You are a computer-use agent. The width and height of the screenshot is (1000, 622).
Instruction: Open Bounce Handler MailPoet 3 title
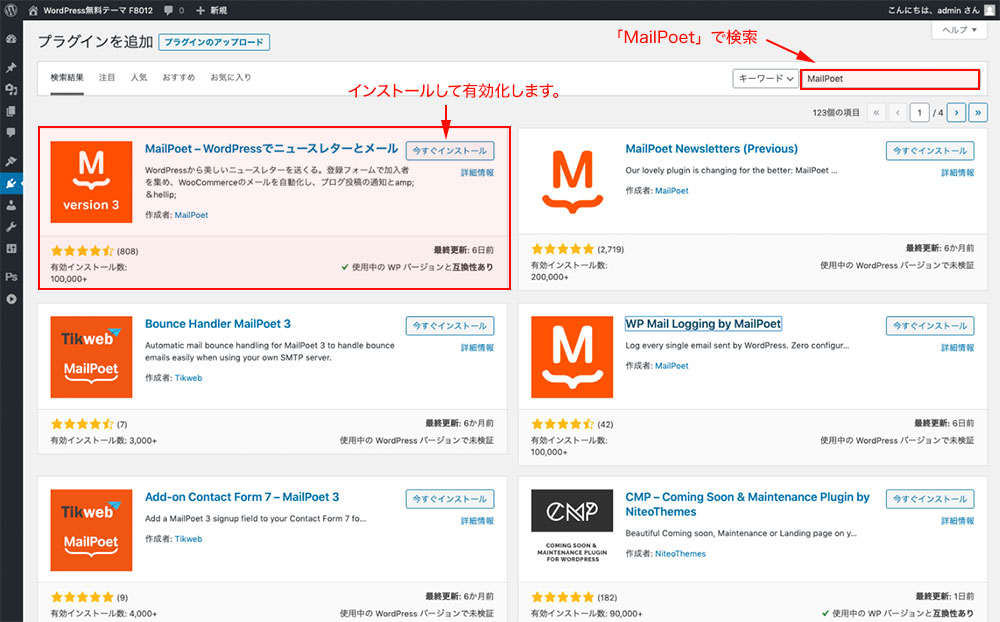pos(217,323)
